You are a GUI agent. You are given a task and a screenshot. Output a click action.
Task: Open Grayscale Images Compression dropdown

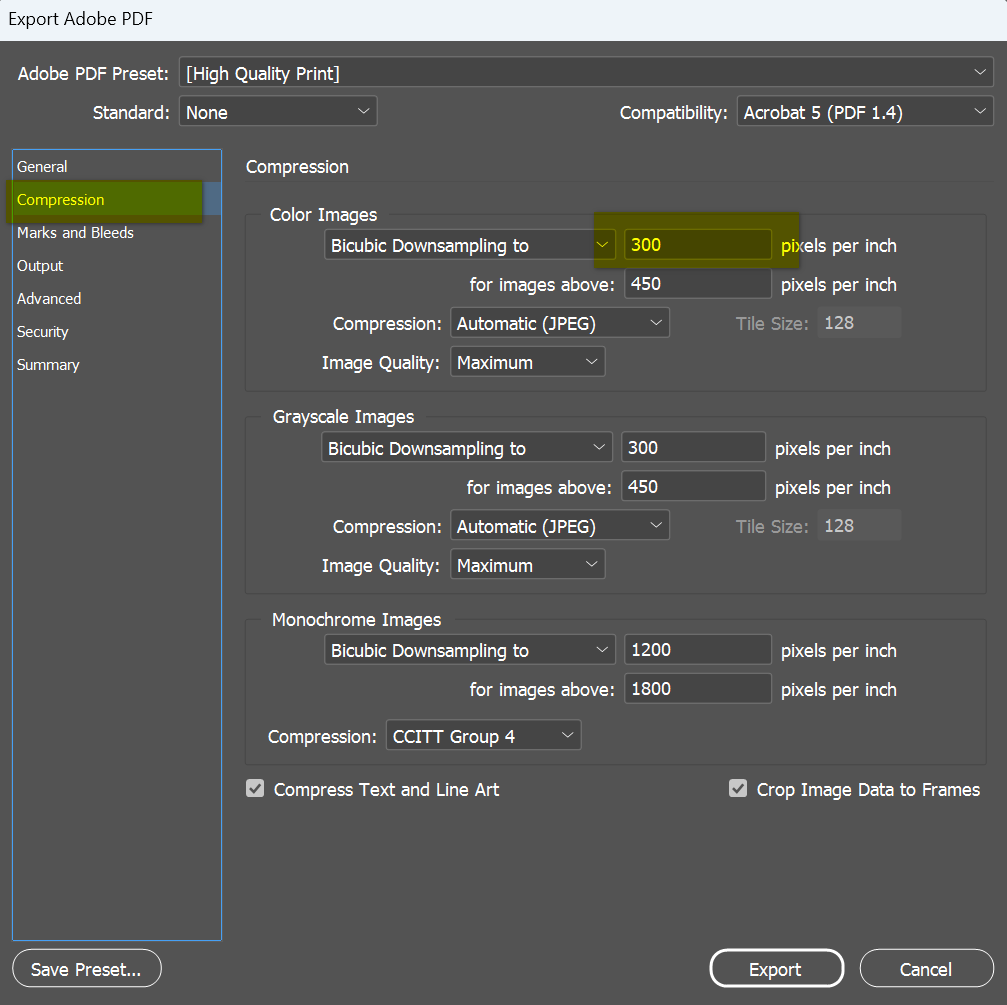tap(559, 526)
